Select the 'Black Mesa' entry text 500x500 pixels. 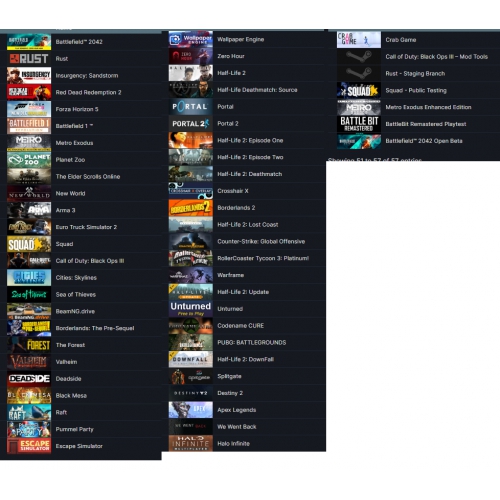coord(71,396)
